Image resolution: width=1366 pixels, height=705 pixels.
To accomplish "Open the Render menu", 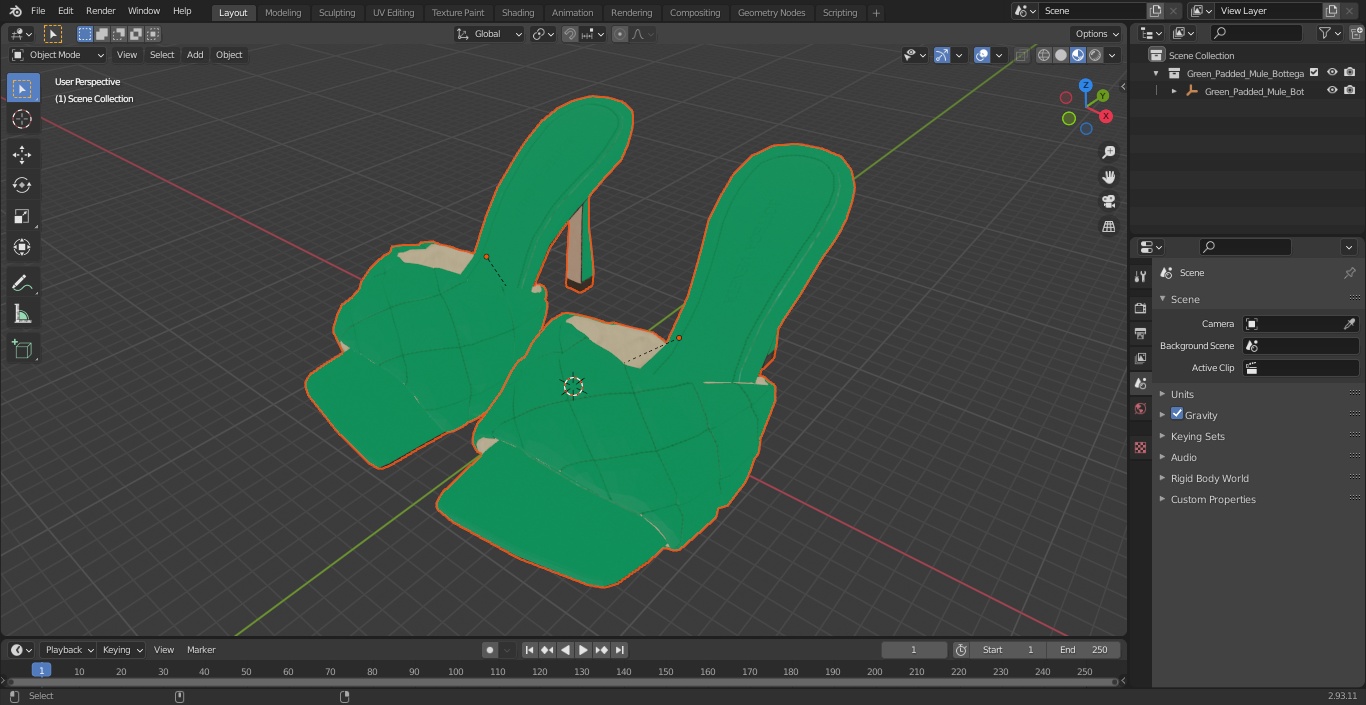I will tap(100, 11).
